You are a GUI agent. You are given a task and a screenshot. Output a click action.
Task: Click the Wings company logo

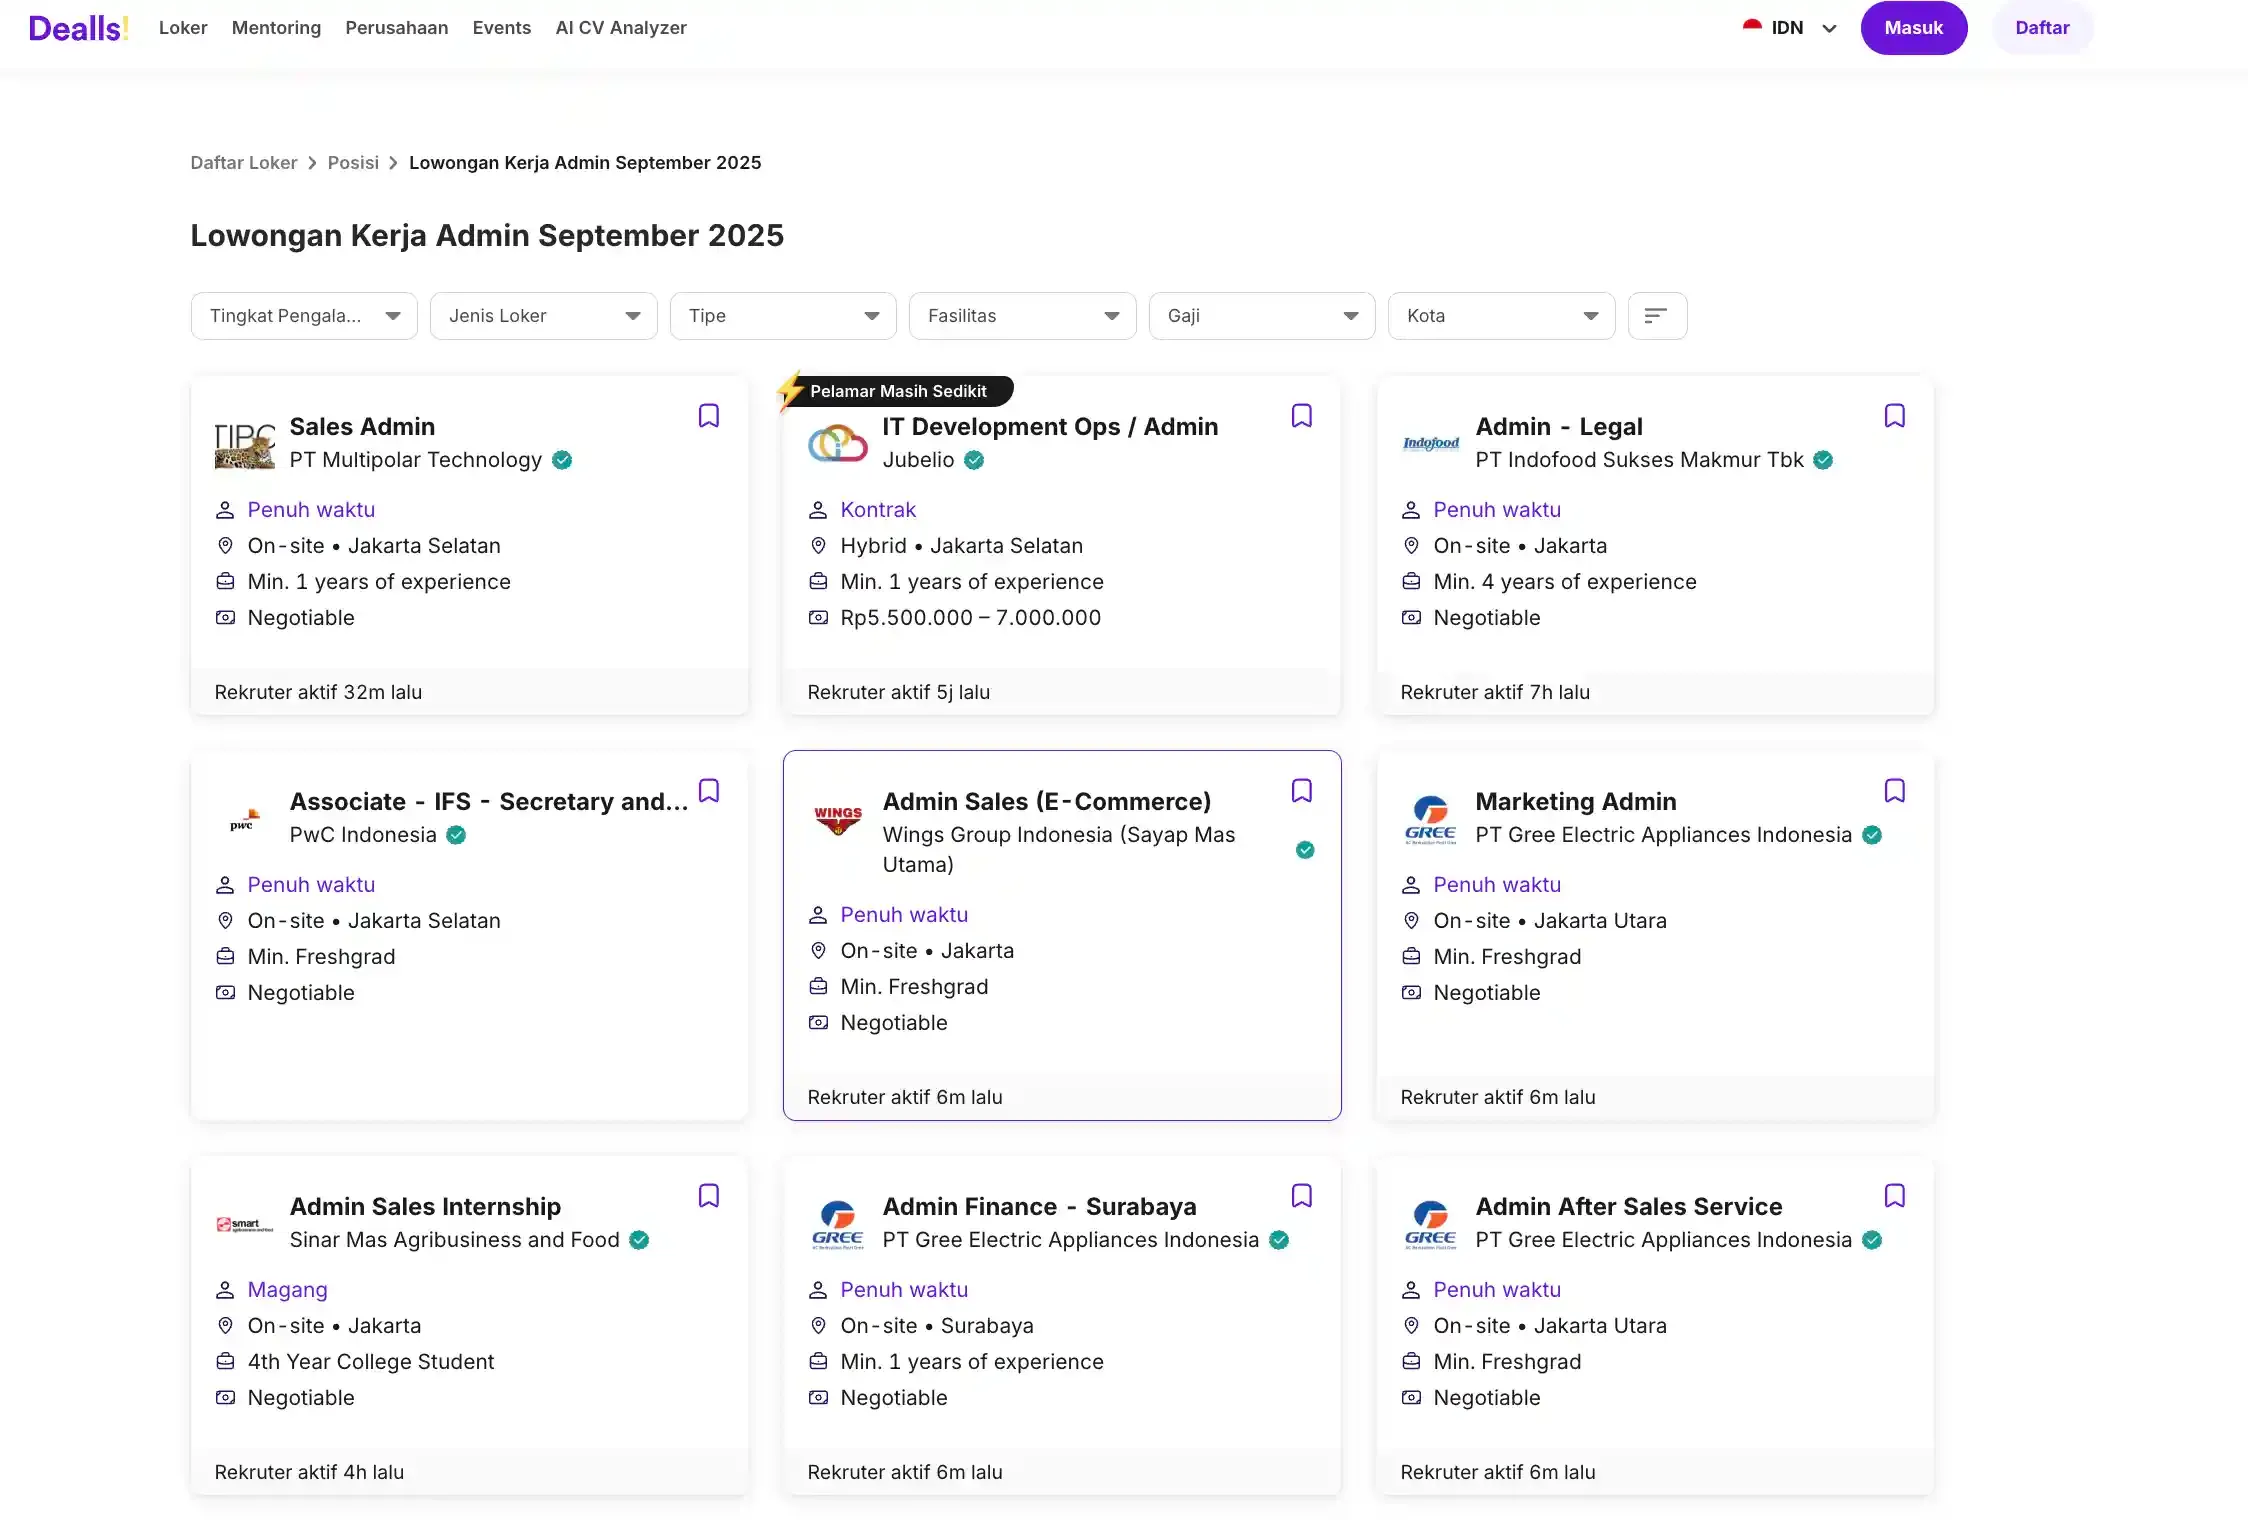coord(837,820)
